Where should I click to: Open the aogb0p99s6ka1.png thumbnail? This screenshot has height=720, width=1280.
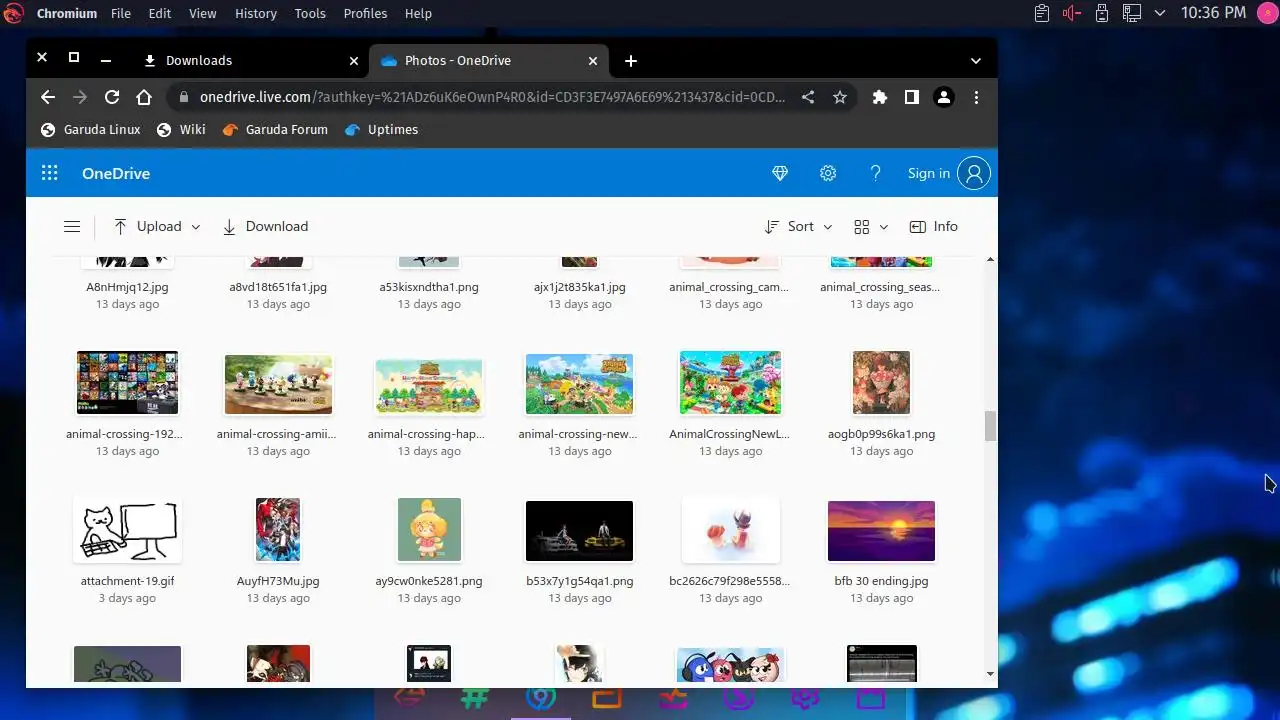[881, 382]
